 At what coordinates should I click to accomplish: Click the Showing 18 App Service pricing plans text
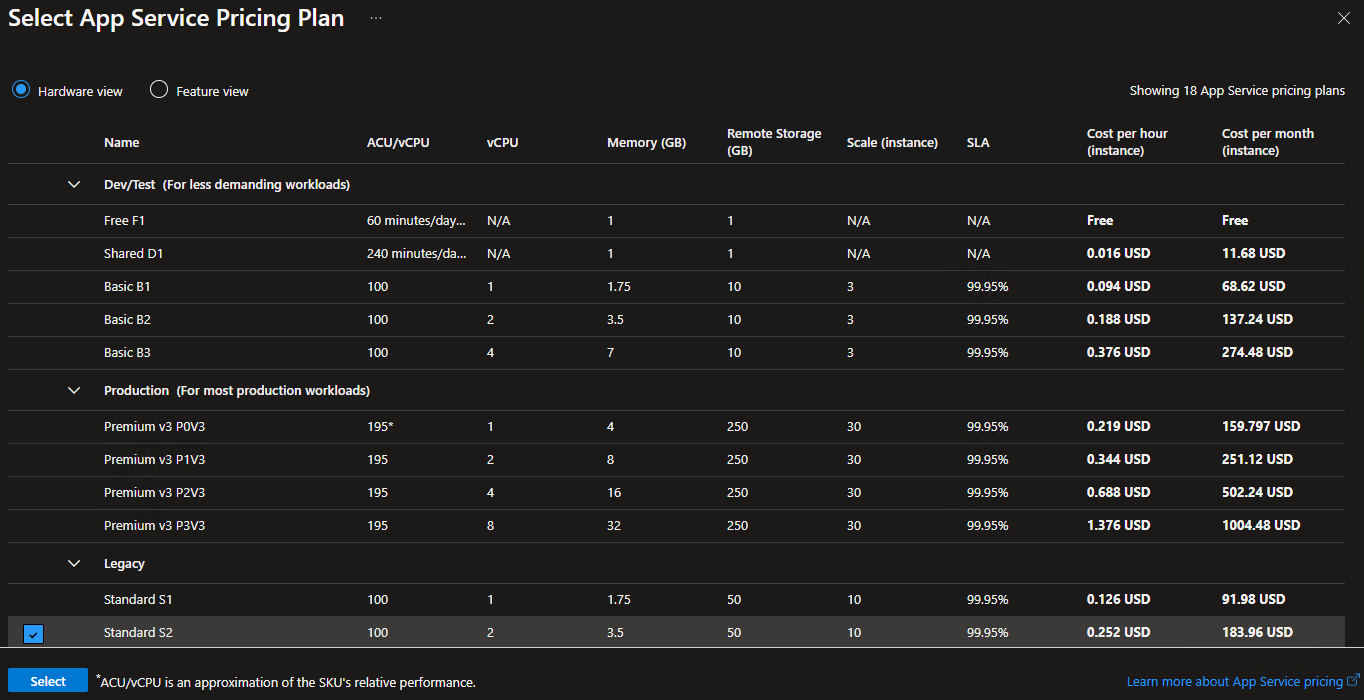1237,90
